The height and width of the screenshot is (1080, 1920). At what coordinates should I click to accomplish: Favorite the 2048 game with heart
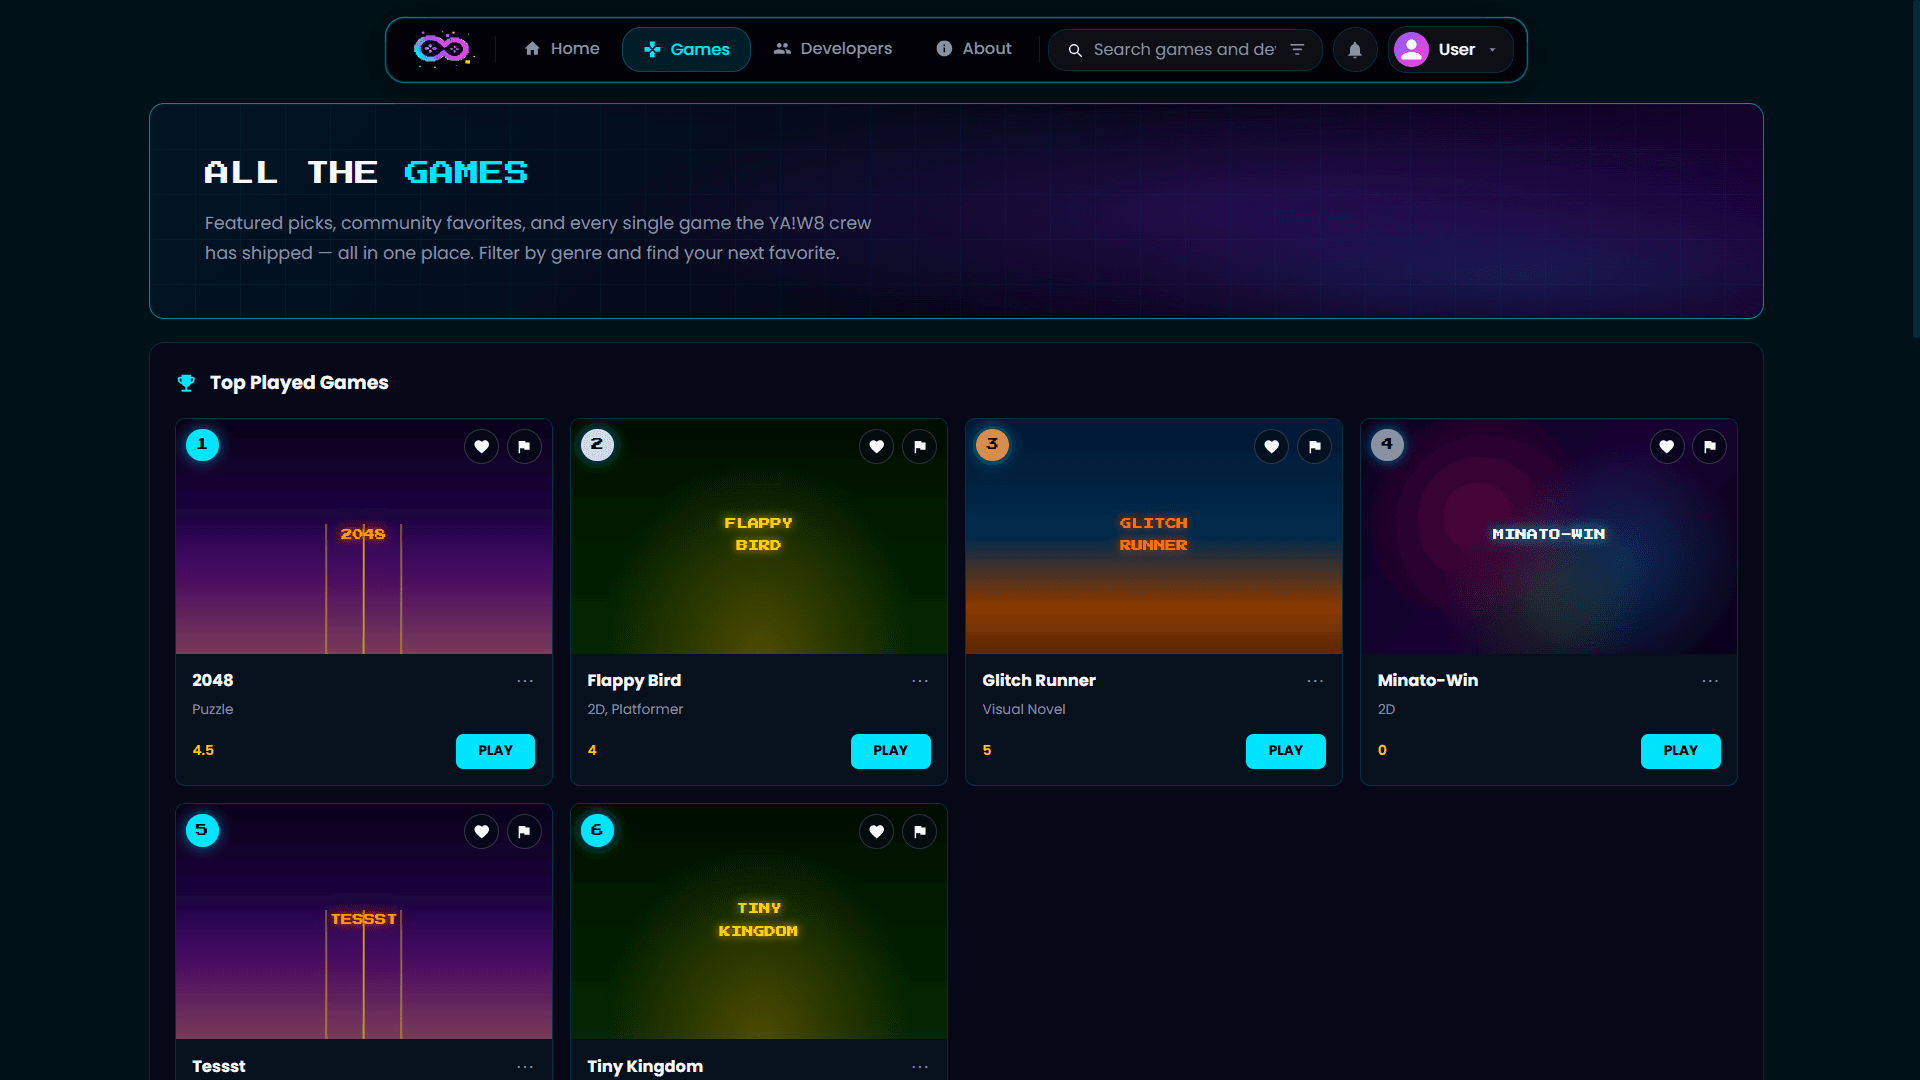[x=481, y=446]
